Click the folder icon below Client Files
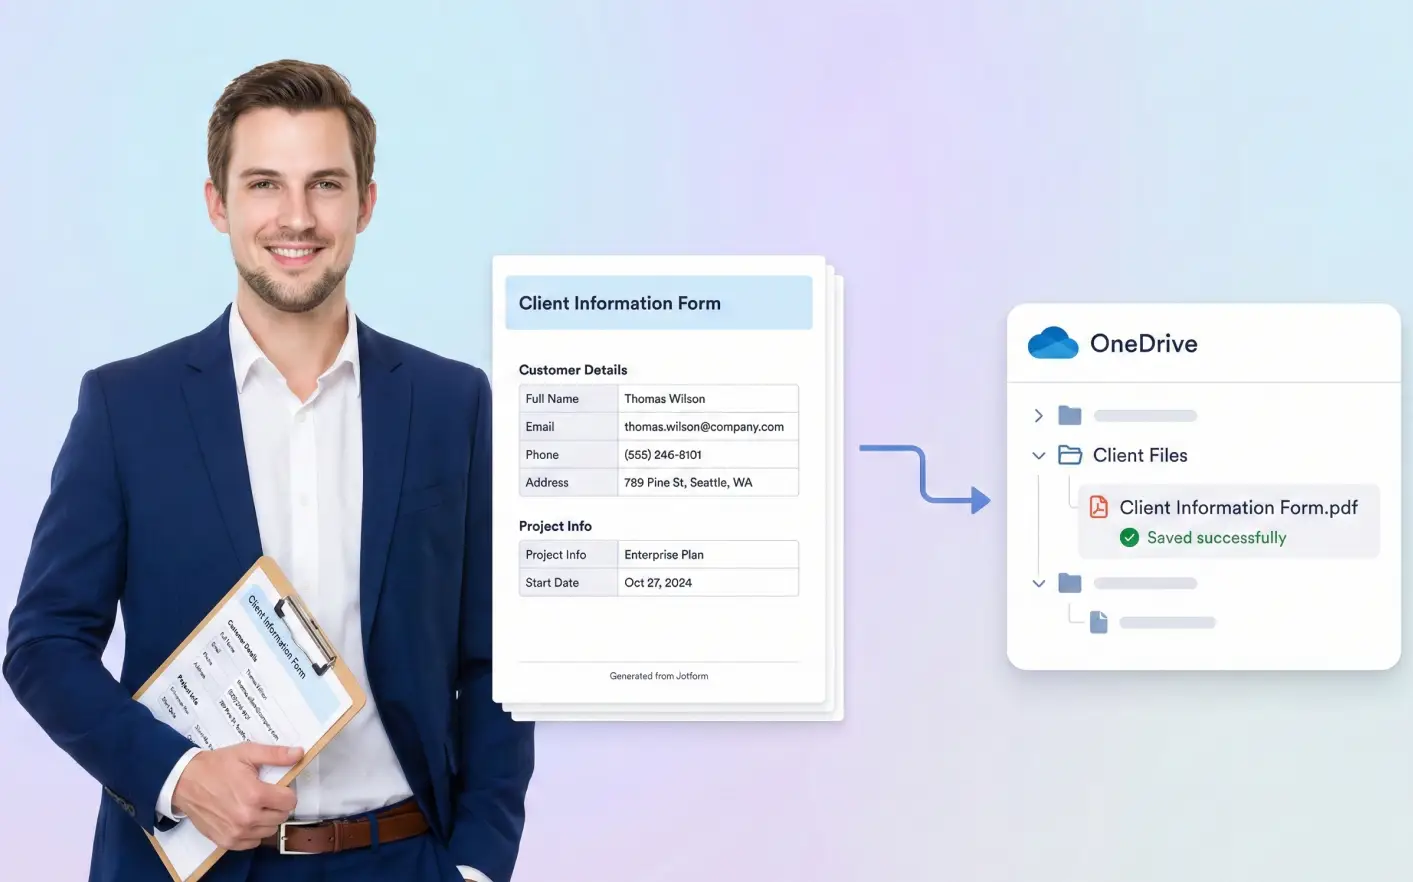Viewport: 1413px width, 882px height. point(1069,583)
